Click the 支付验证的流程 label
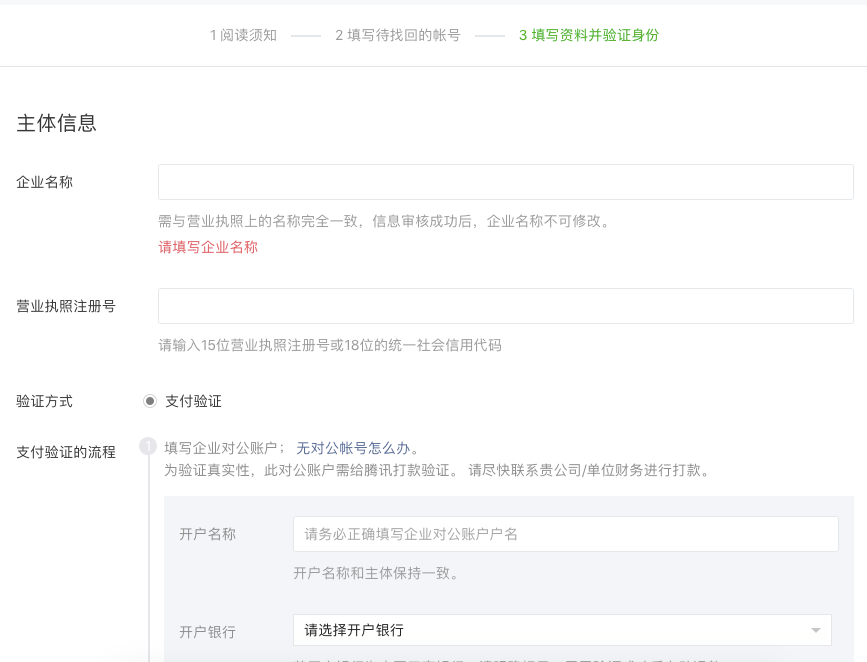 [x=66, y=452]
